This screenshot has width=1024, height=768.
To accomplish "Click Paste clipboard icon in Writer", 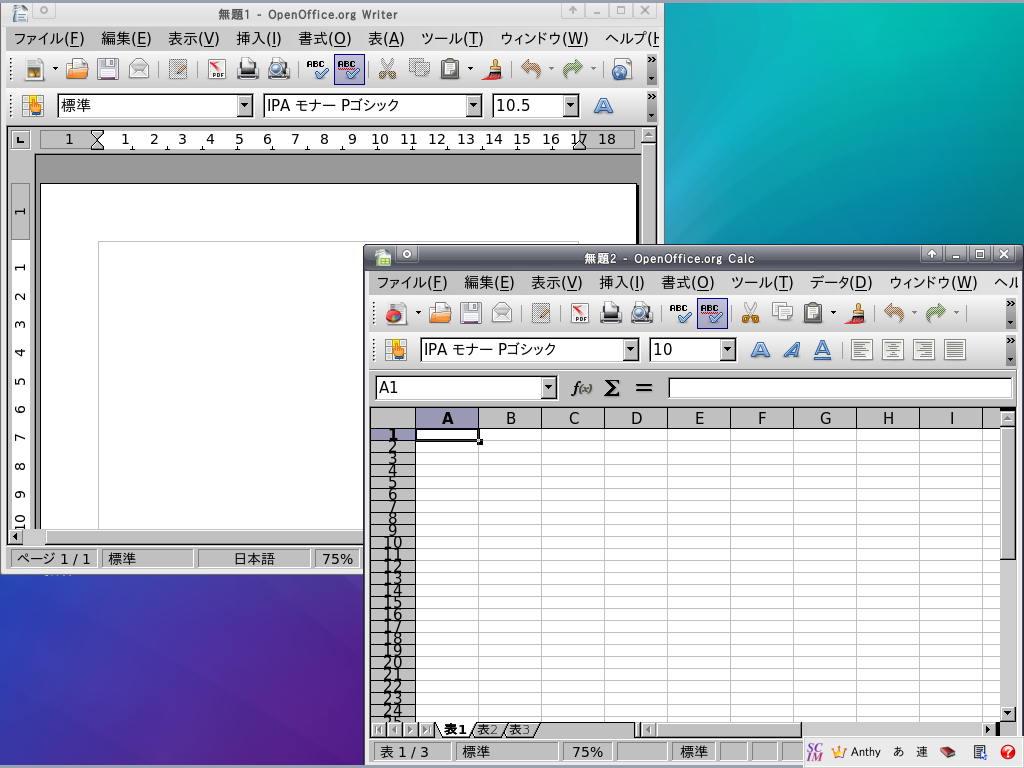I will [x=450, y=69].
